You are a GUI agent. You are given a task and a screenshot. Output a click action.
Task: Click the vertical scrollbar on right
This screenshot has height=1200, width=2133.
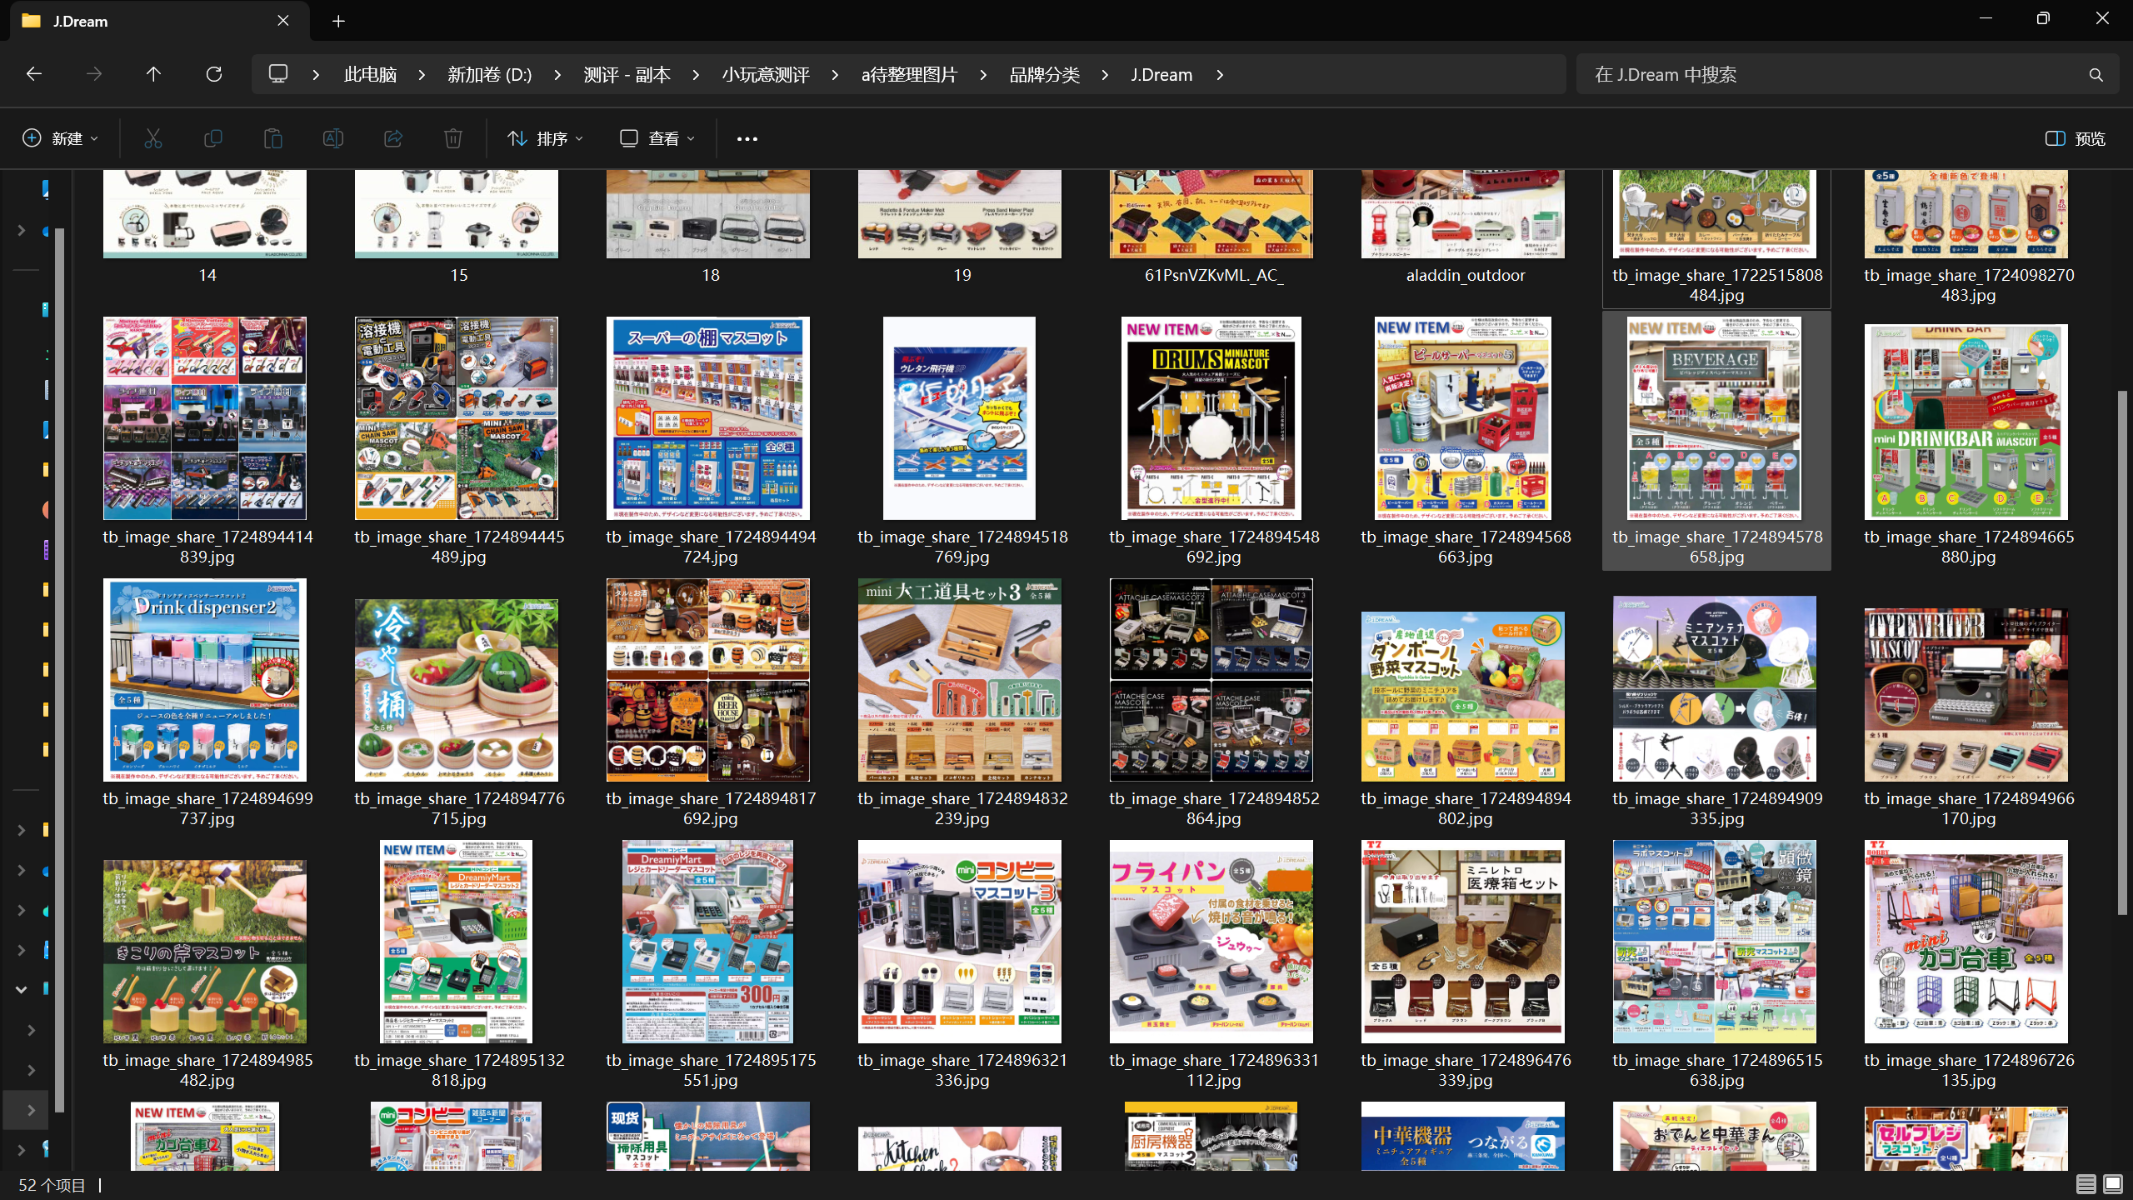click(x=2122, y=650)
